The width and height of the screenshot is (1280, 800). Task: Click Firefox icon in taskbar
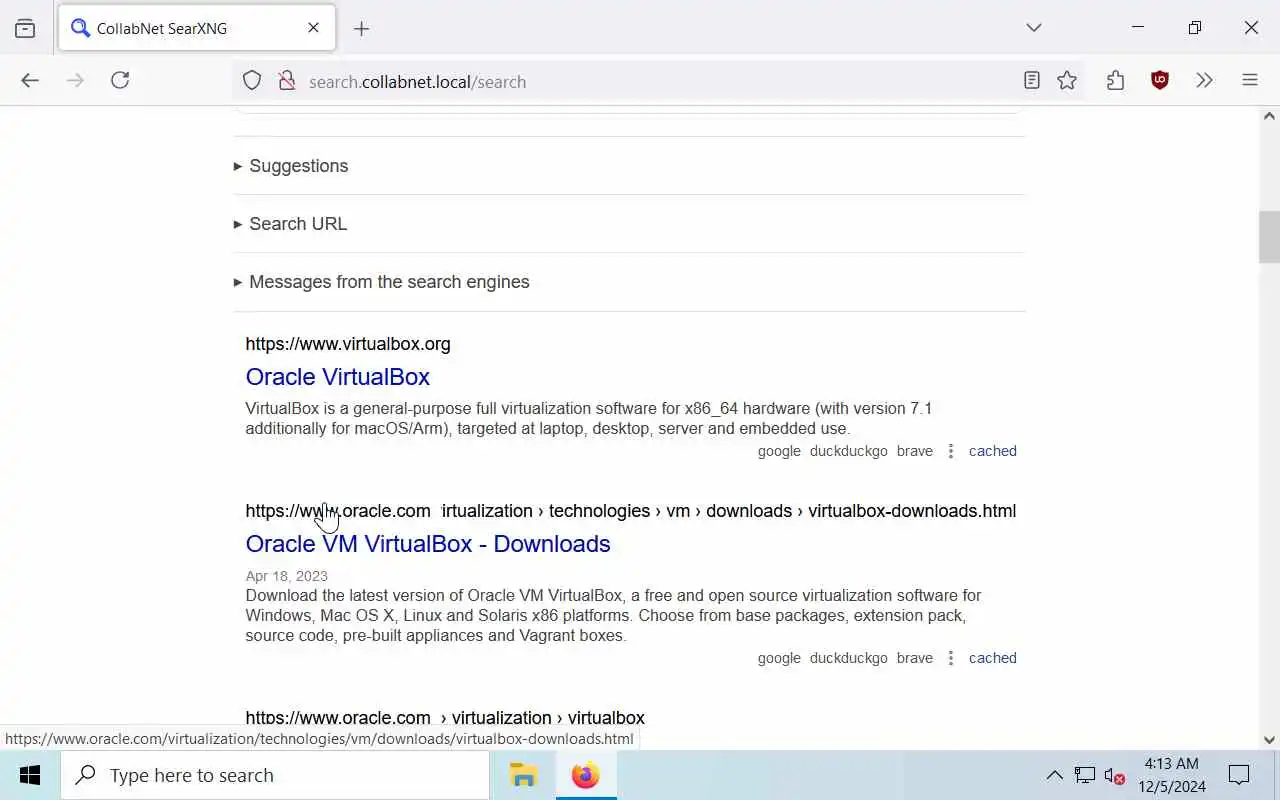[586, 775]
